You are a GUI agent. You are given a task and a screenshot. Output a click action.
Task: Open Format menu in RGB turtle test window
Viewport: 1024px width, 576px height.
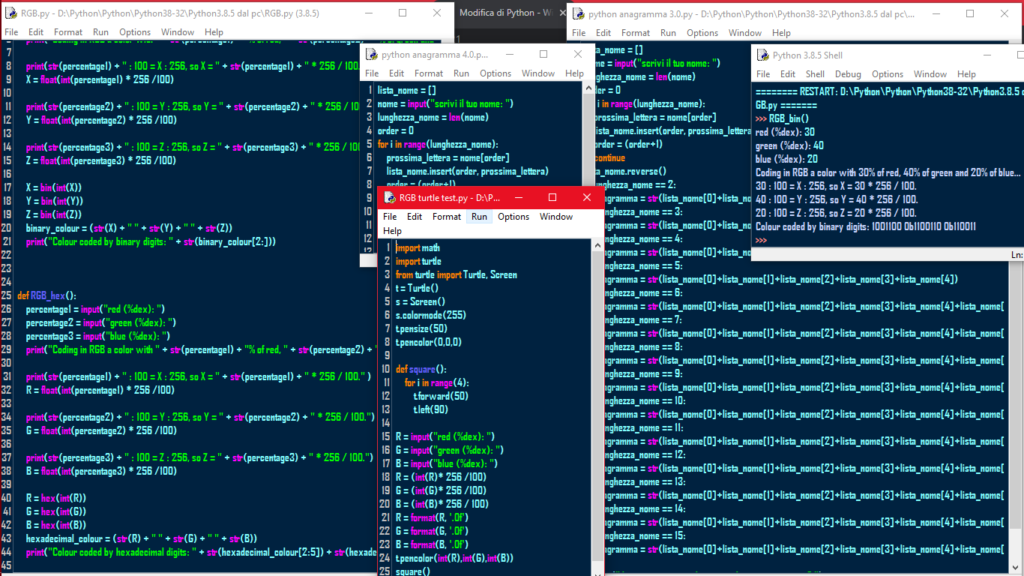447,217
